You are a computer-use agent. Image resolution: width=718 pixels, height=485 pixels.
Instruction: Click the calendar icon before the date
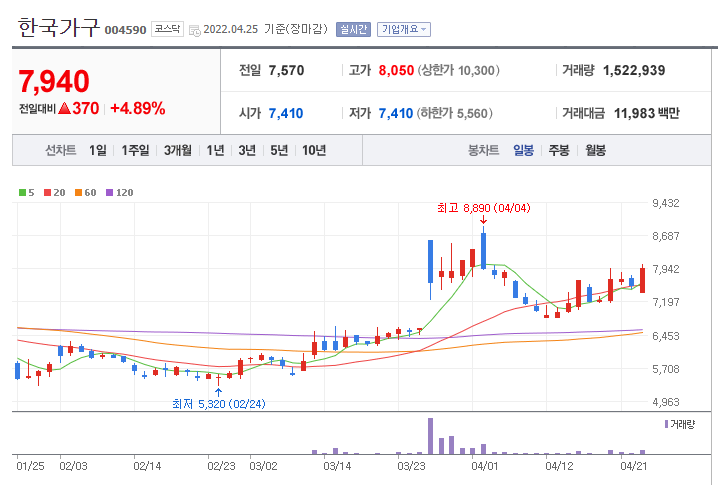pyautogui.click(x=195, y=31)
